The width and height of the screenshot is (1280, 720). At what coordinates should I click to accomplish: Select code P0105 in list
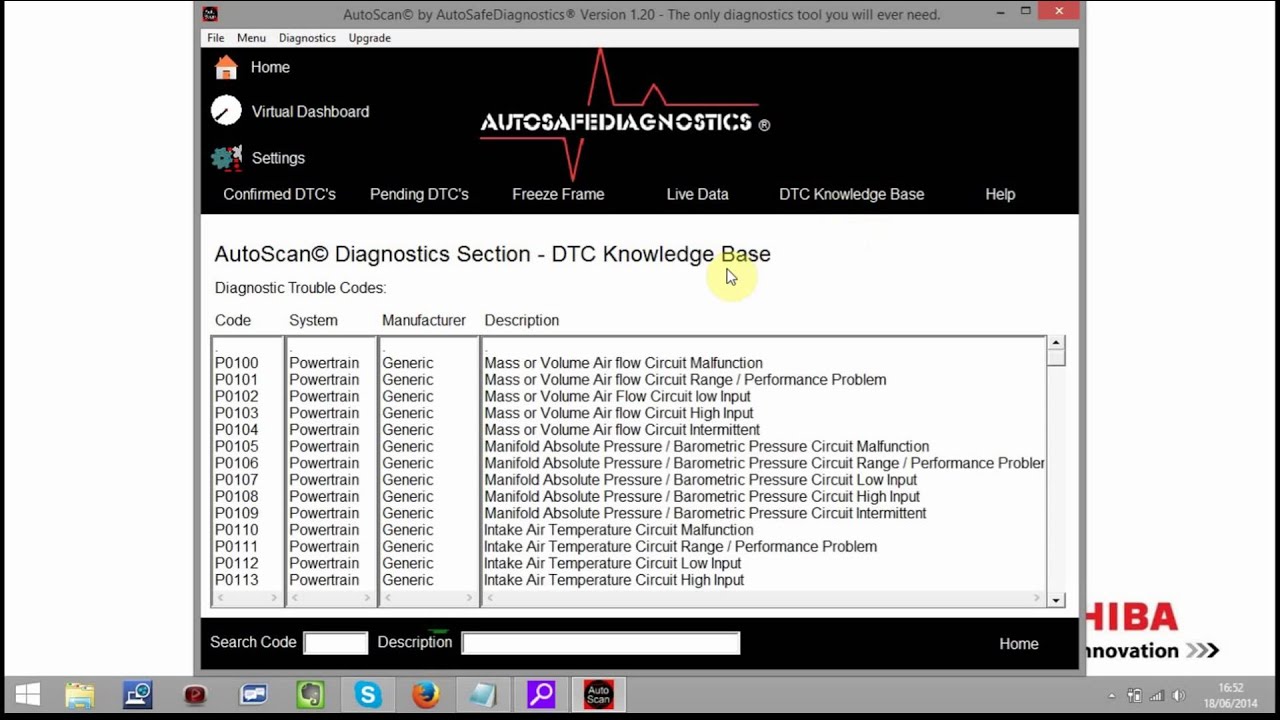coord(236,447)
